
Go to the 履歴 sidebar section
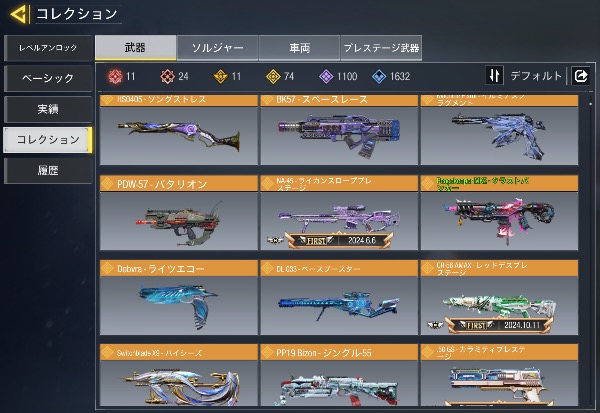point(48,170)
